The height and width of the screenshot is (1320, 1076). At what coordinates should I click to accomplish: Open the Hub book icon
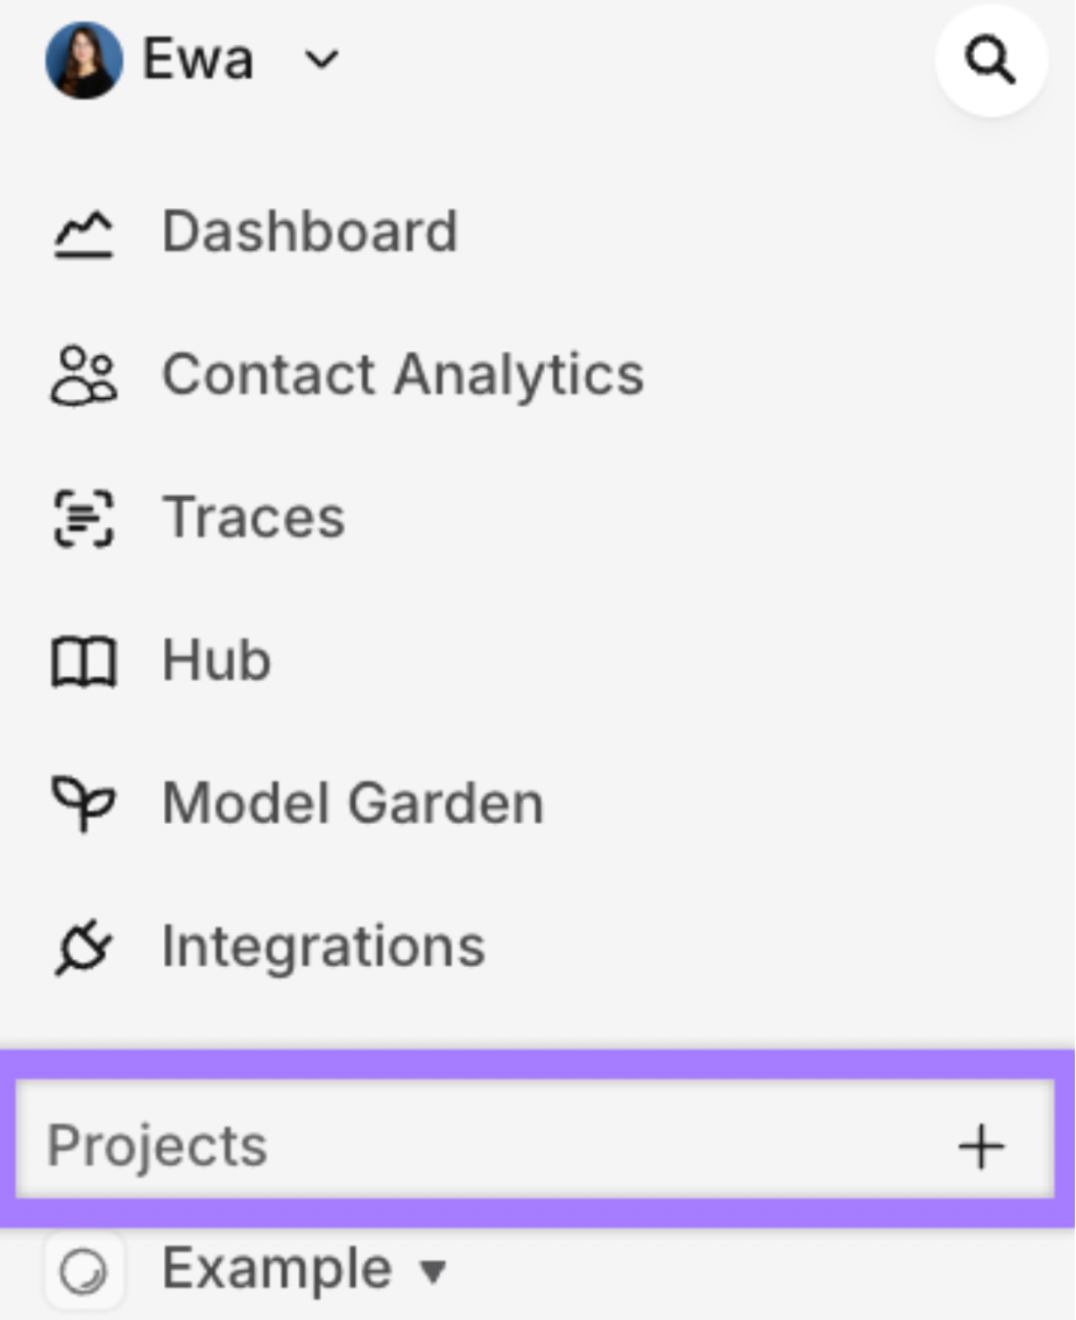(80, 659)
